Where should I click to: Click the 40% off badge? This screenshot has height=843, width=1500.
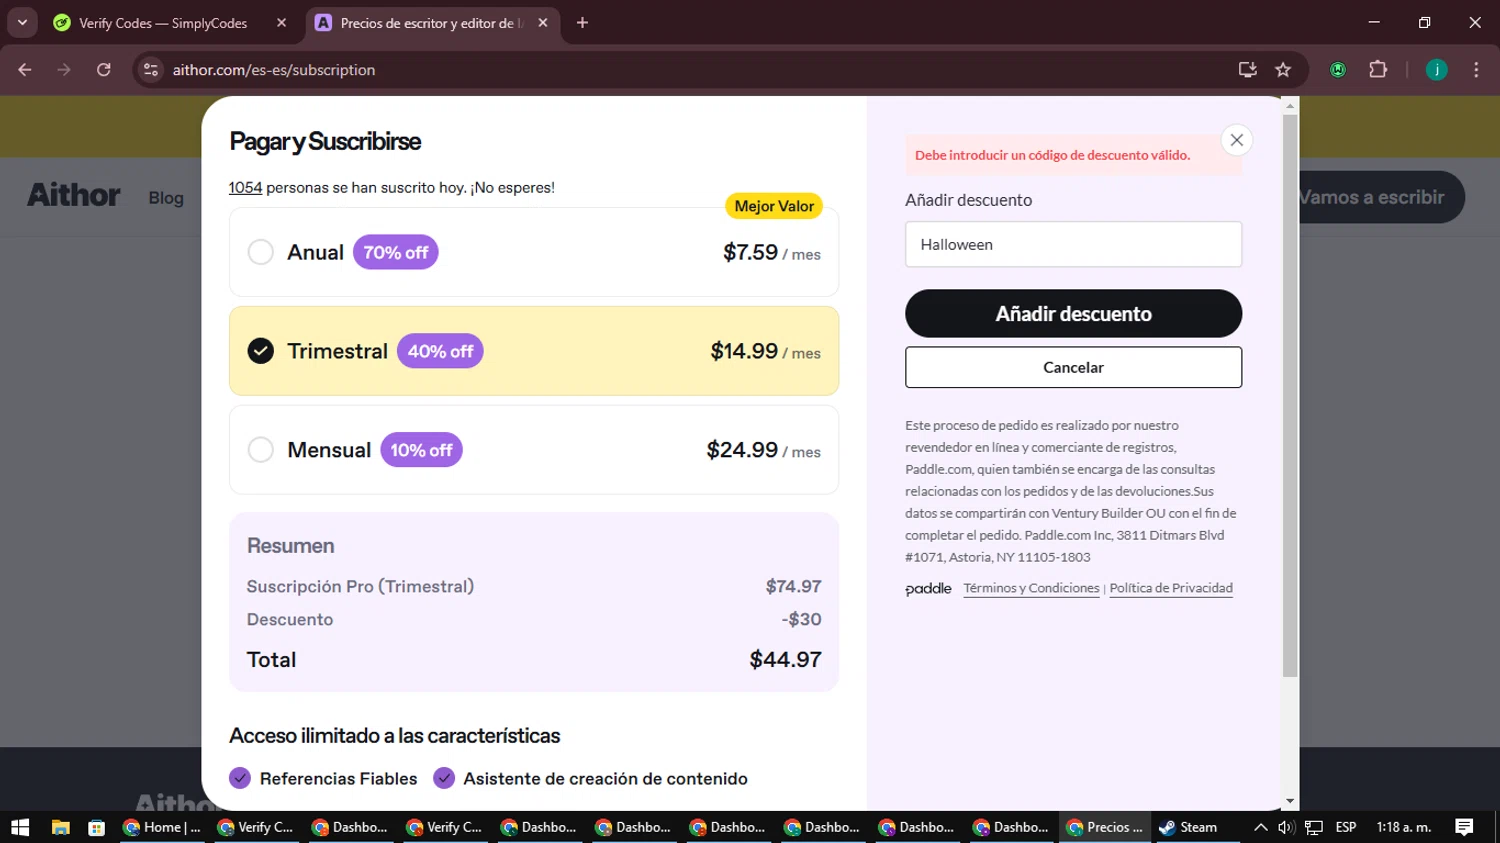point(440,351)
